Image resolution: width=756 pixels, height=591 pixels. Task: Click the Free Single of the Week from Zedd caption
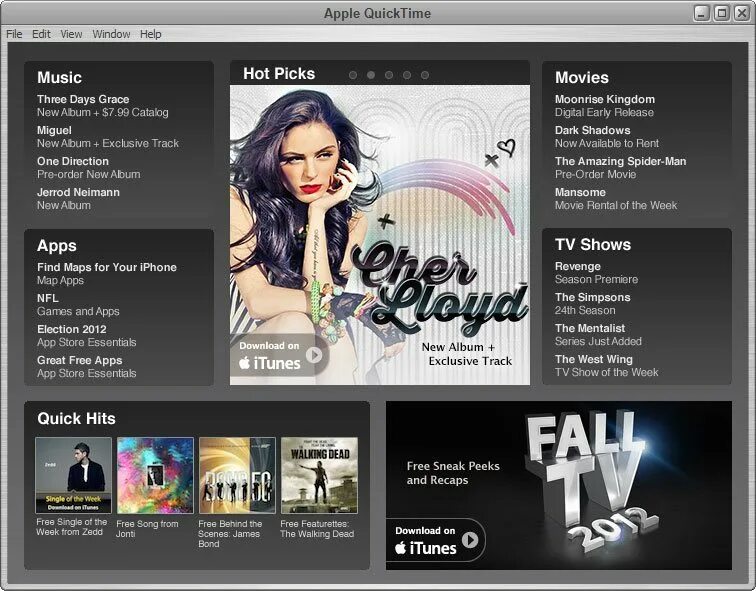pos(72,527)
